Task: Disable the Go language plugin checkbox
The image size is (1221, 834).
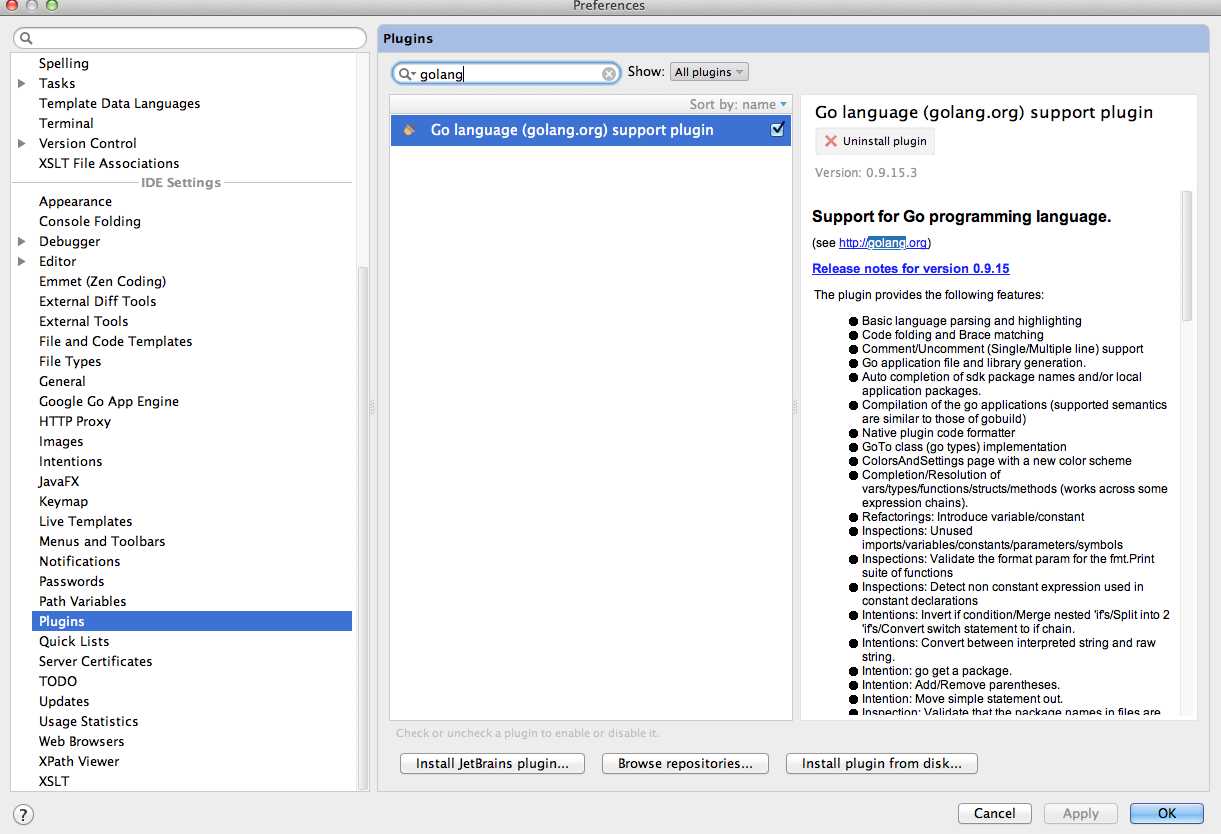Action: (778, 130)
